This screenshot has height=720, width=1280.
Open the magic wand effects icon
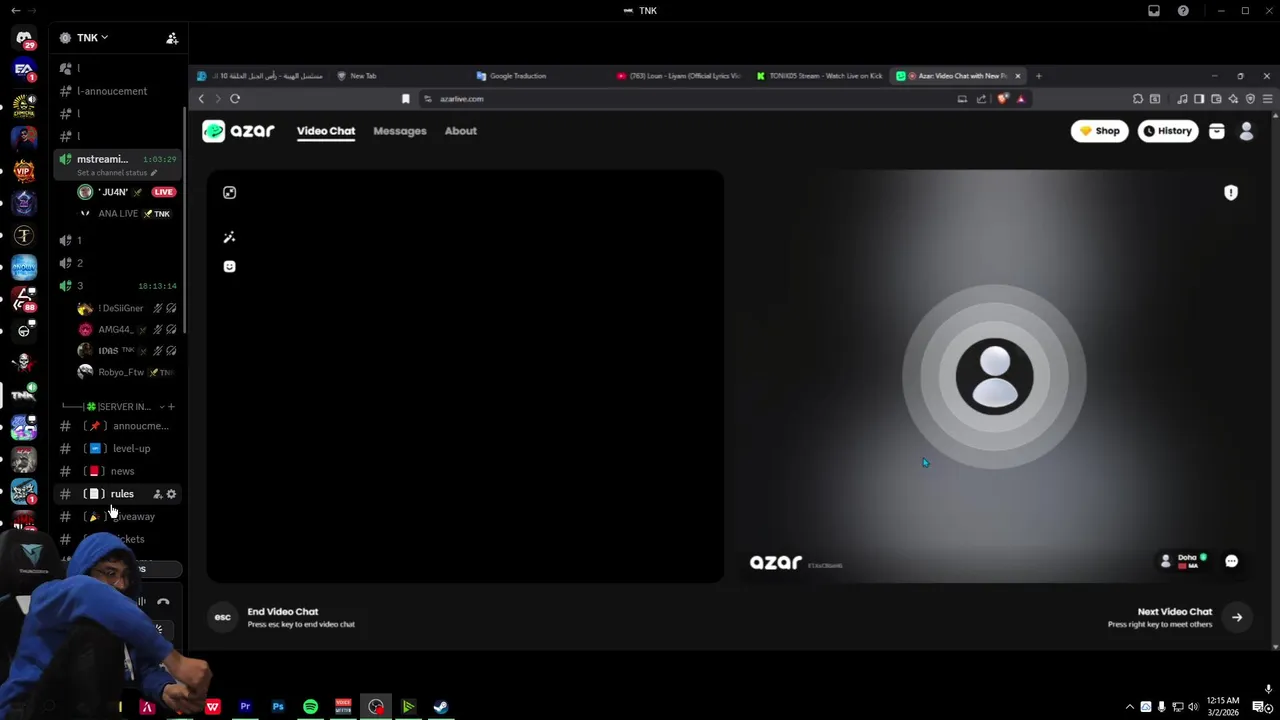[x=229, y=237]
